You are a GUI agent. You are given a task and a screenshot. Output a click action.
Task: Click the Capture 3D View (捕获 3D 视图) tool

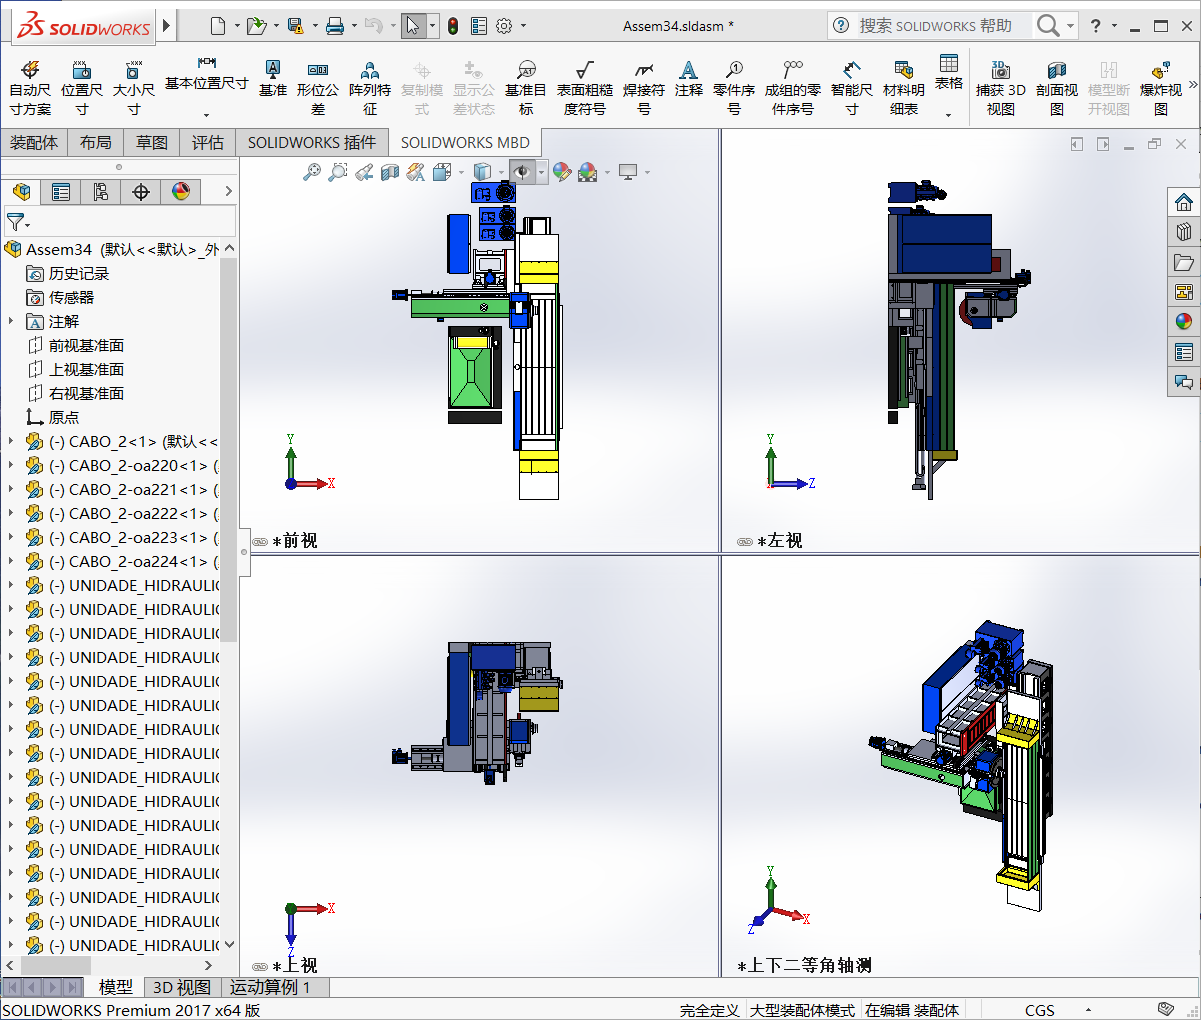(x=1001, y=87)
